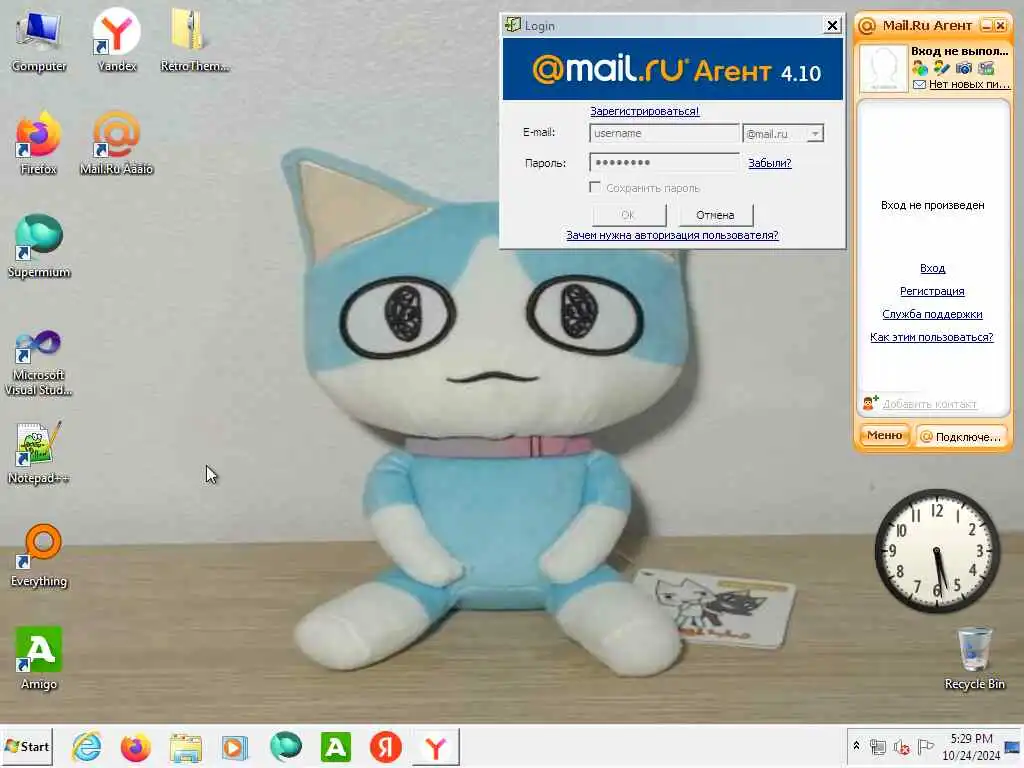Select the Firefox desktop shortcut

pos(39,144)
